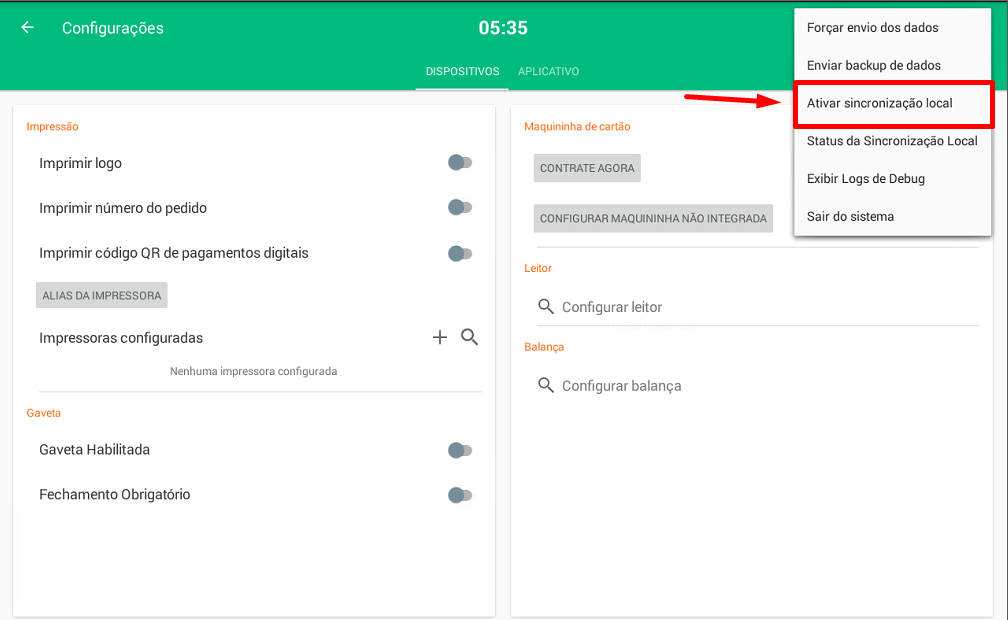Image resolution: width=1008 pixels, height=620 pixels.
Task: Click the Gaveta Habilitada label
Action: (94, 450)
